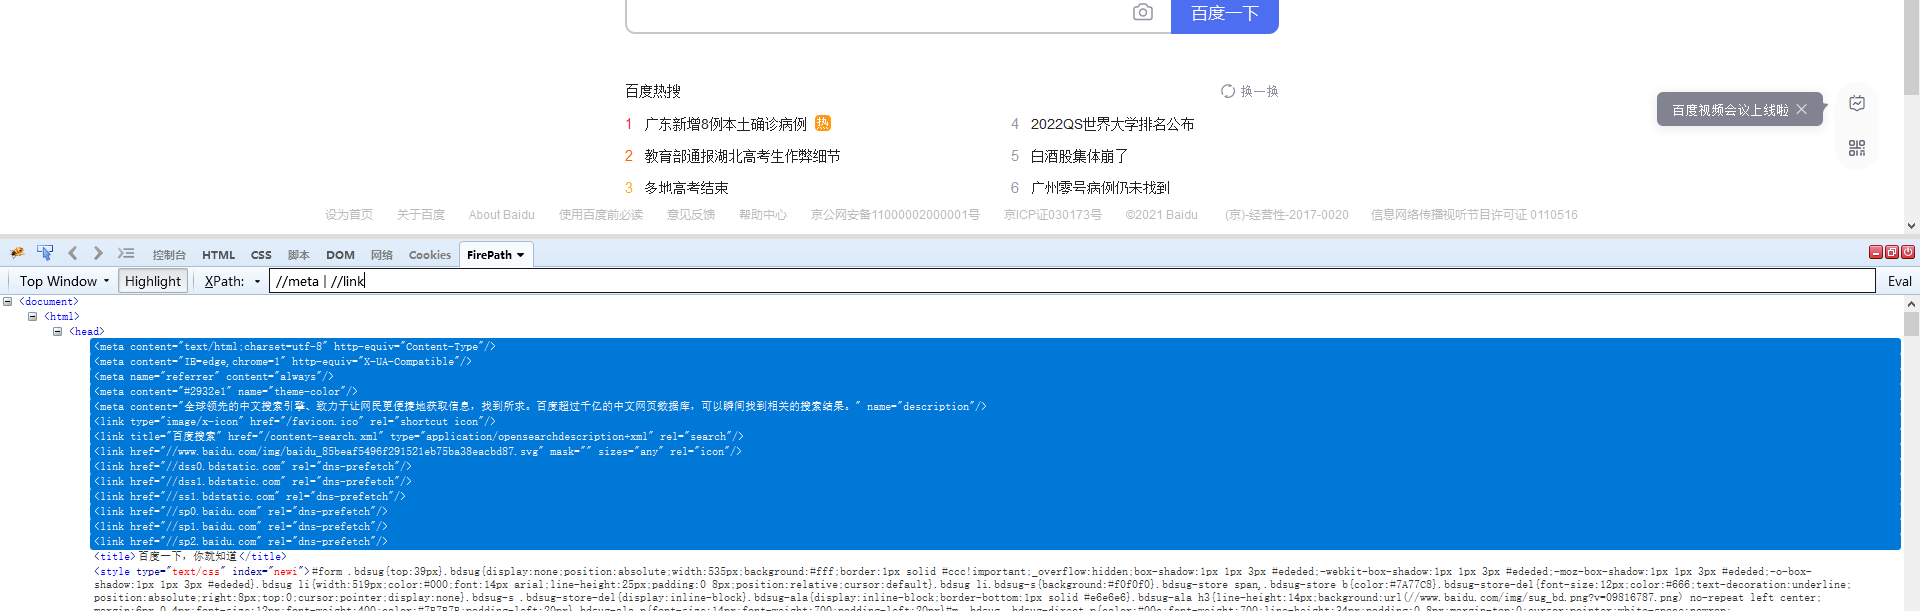Collapse the <document> node

[x=8, y=301]
